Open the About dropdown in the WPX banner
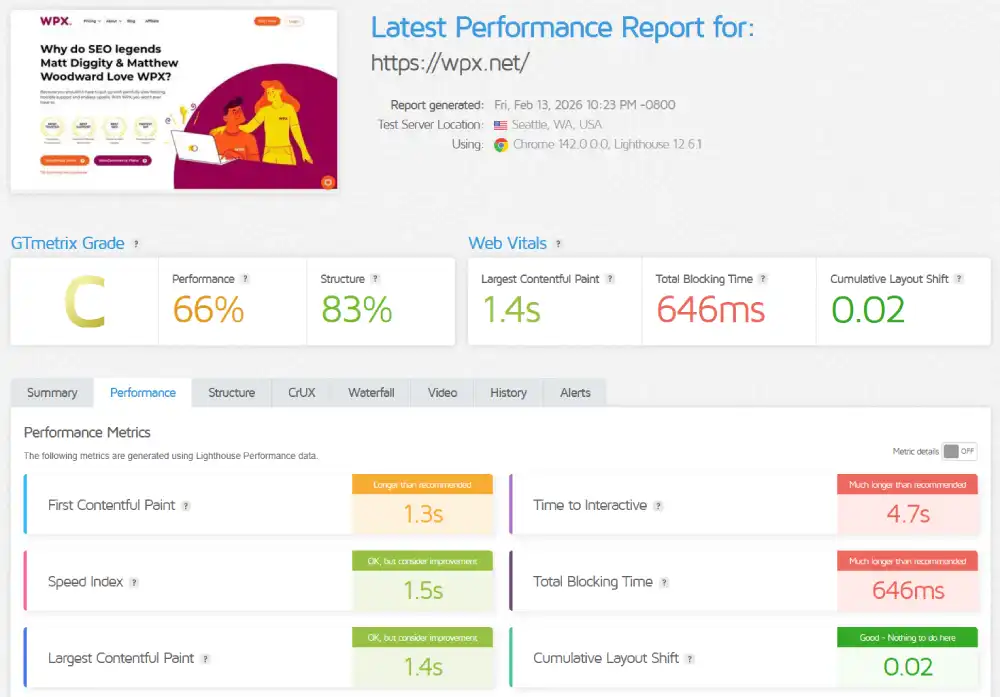1000x697 pixels. (113, 20)
